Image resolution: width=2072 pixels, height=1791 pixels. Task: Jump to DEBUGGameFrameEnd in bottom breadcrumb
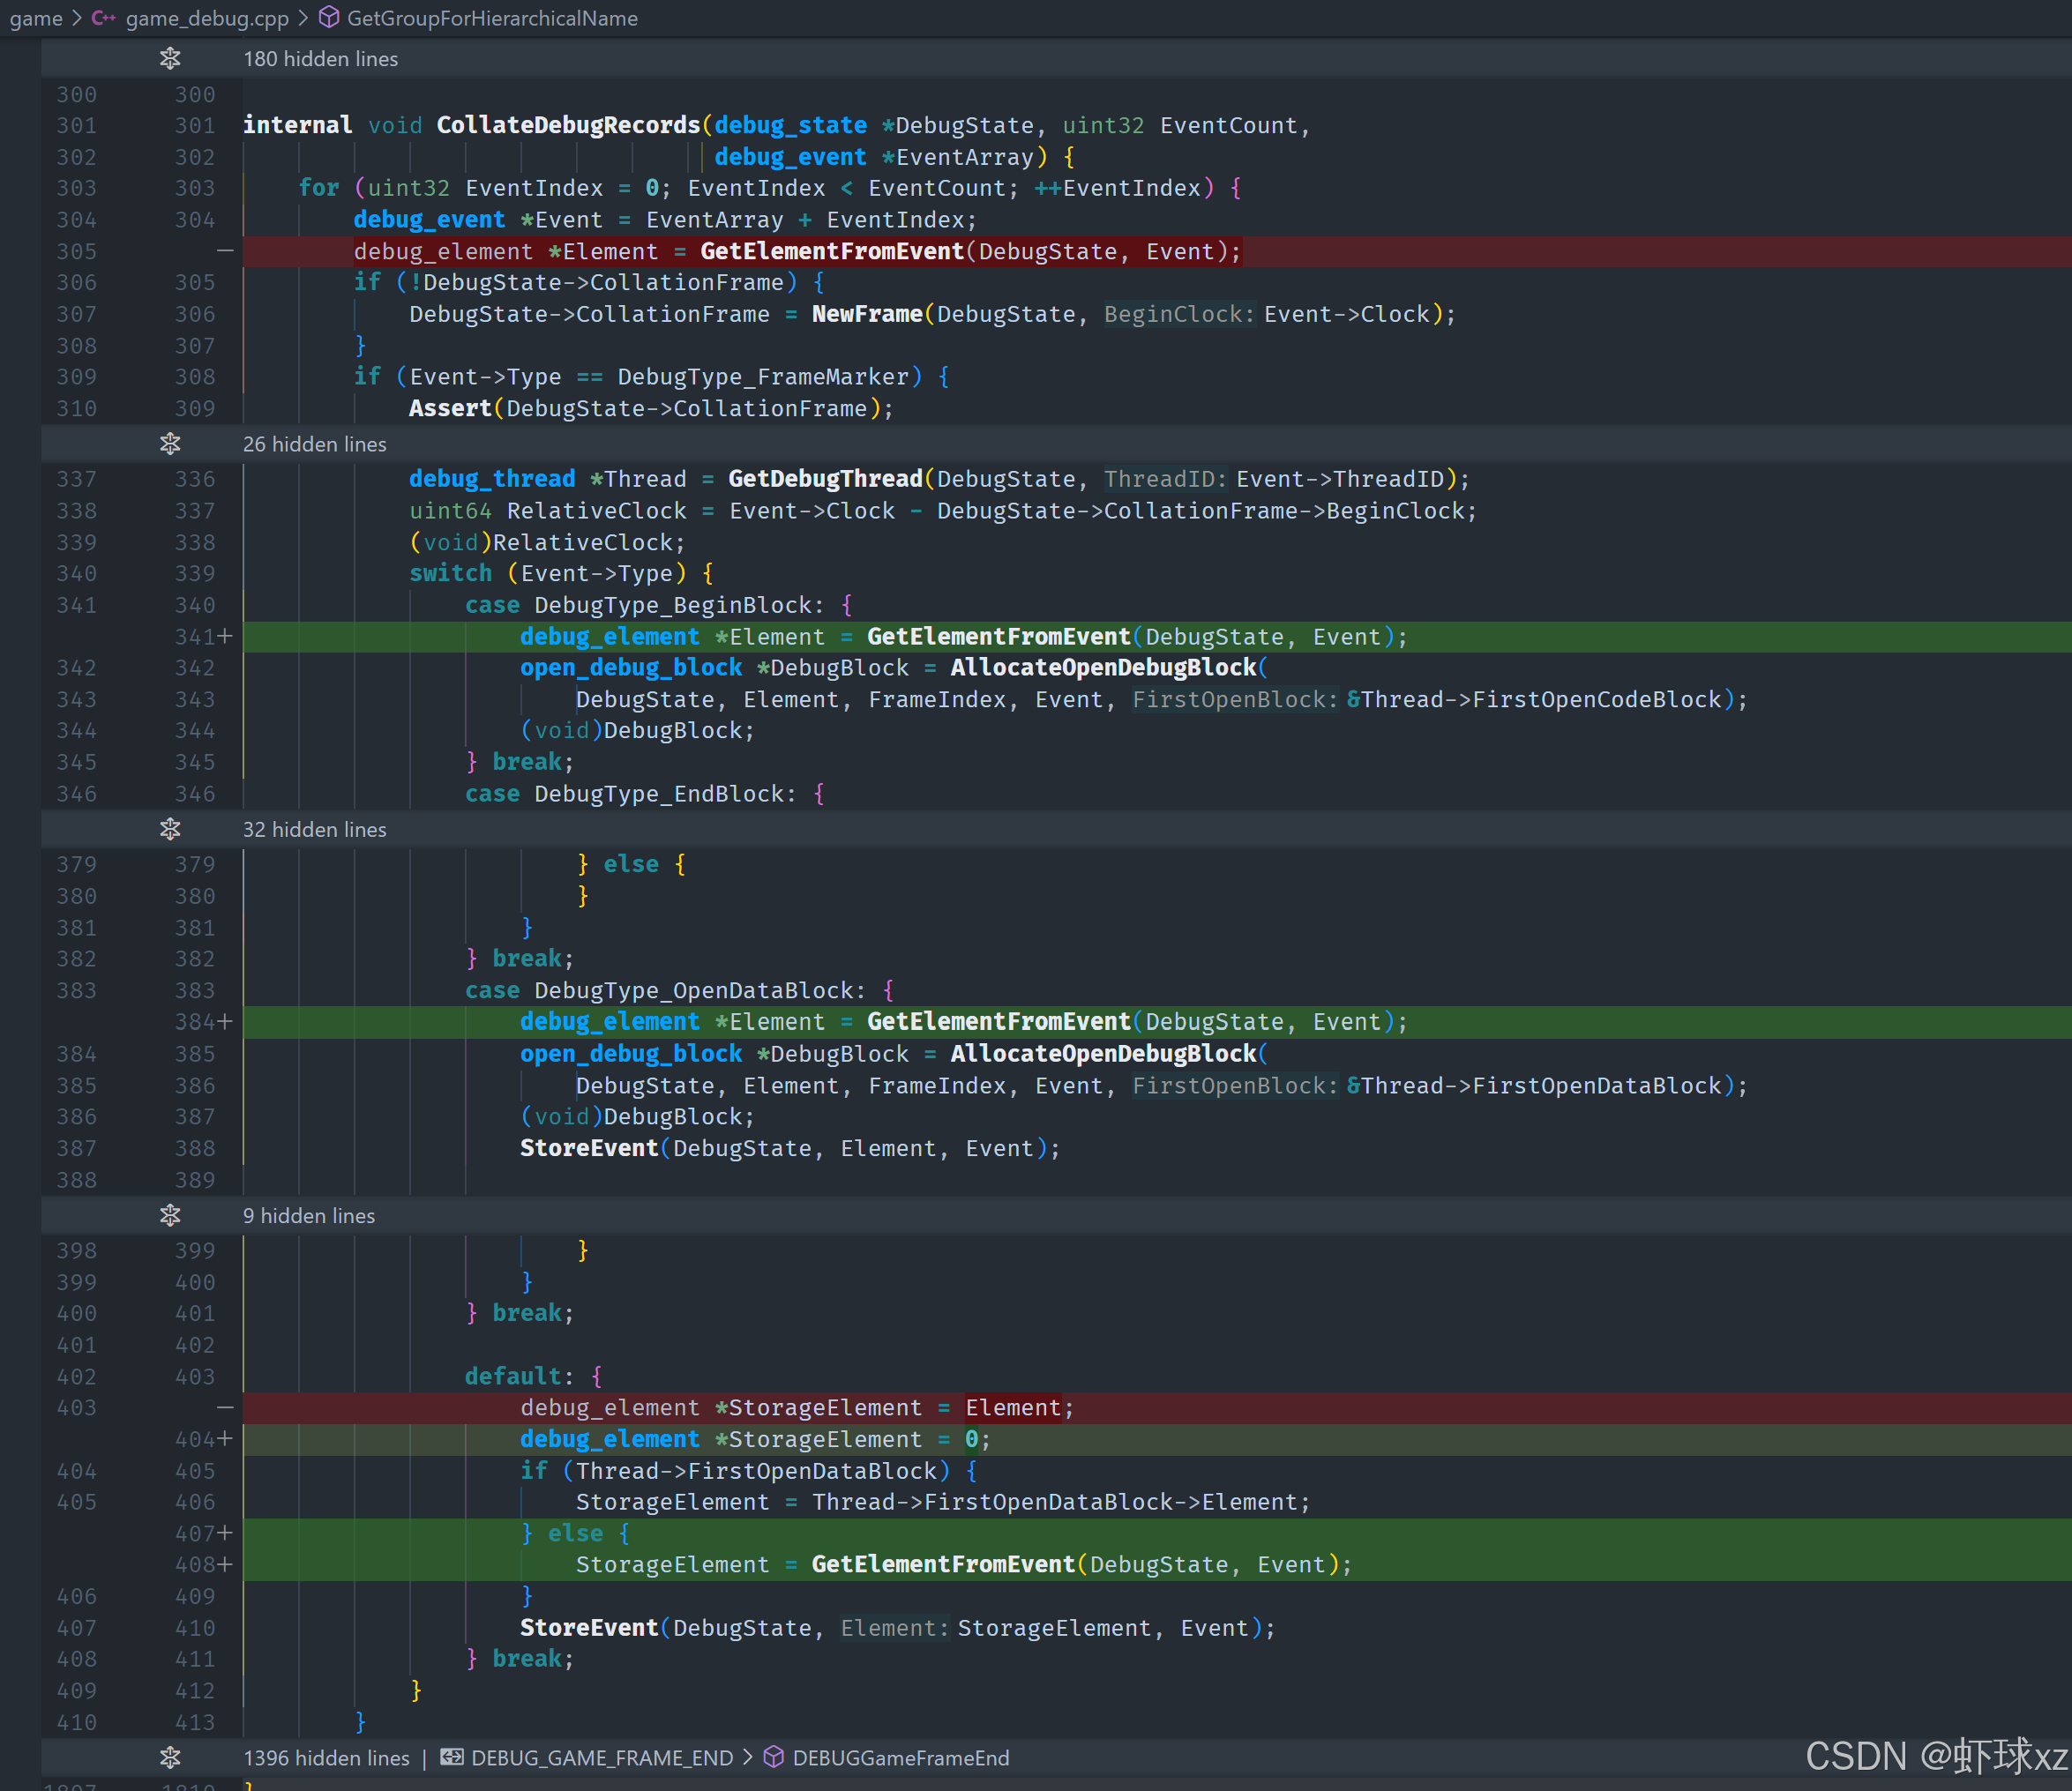click(x=900, y=1757)
